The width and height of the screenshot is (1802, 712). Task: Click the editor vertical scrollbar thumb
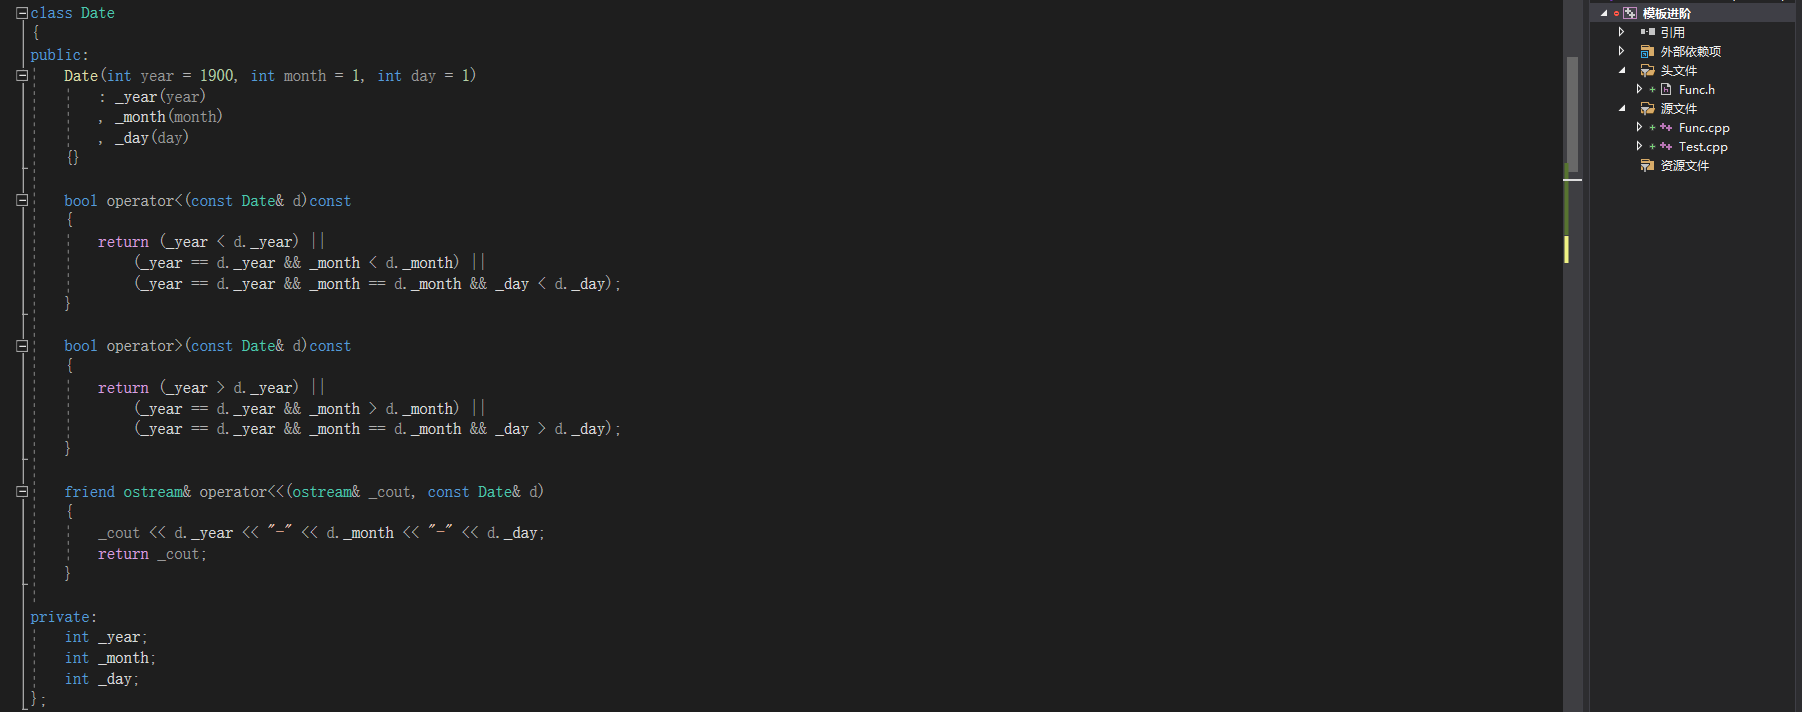tap(1572, 114)
